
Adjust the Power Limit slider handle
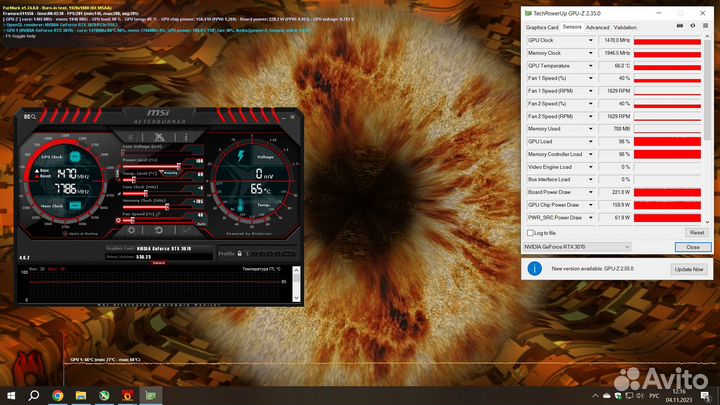(x=179, y=167)
